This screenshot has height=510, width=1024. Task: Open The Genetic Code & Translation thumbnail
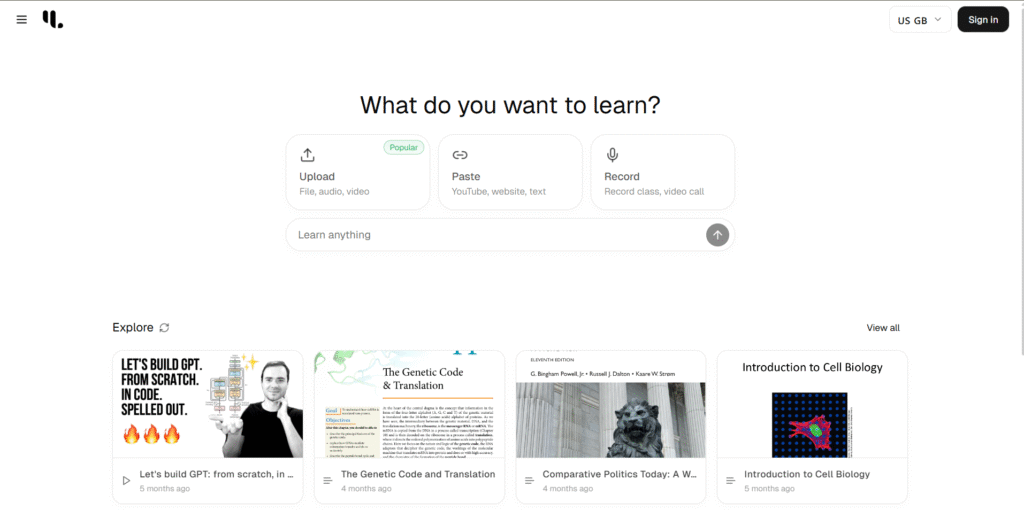(x=409, y=404)
